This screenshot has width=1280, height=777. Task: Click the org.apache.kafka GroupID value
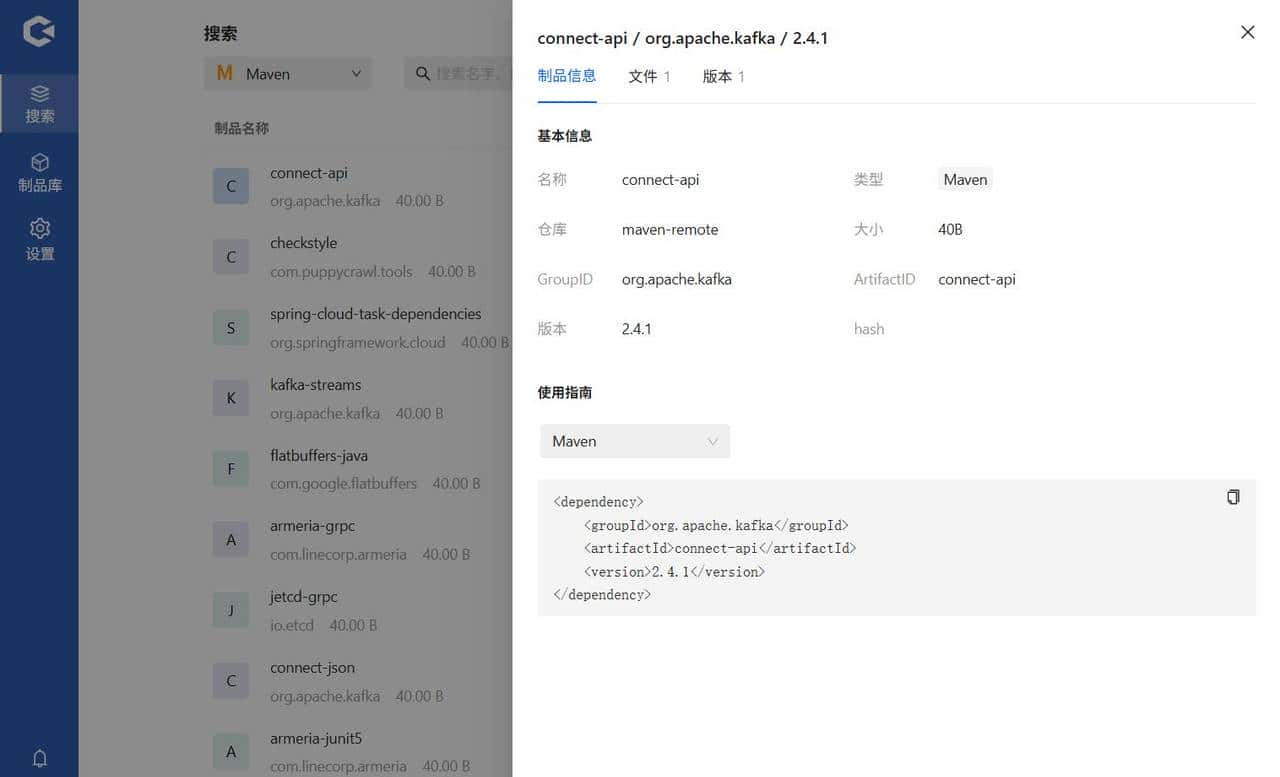click(x=677, y=280)
